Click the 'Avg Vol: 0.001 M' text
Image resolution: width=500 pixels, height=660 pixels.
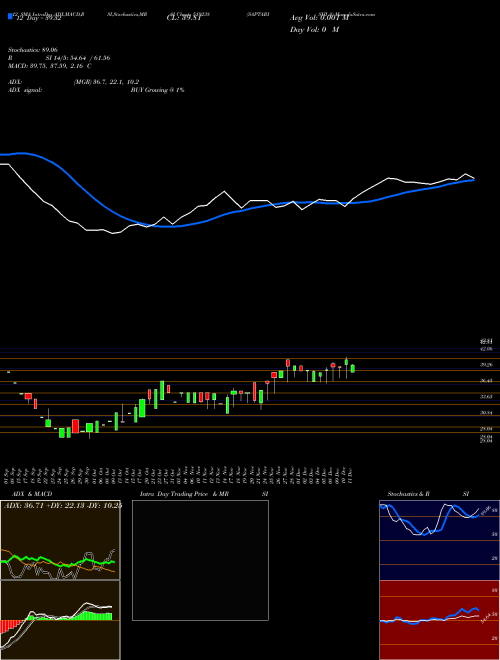(319, 18)
